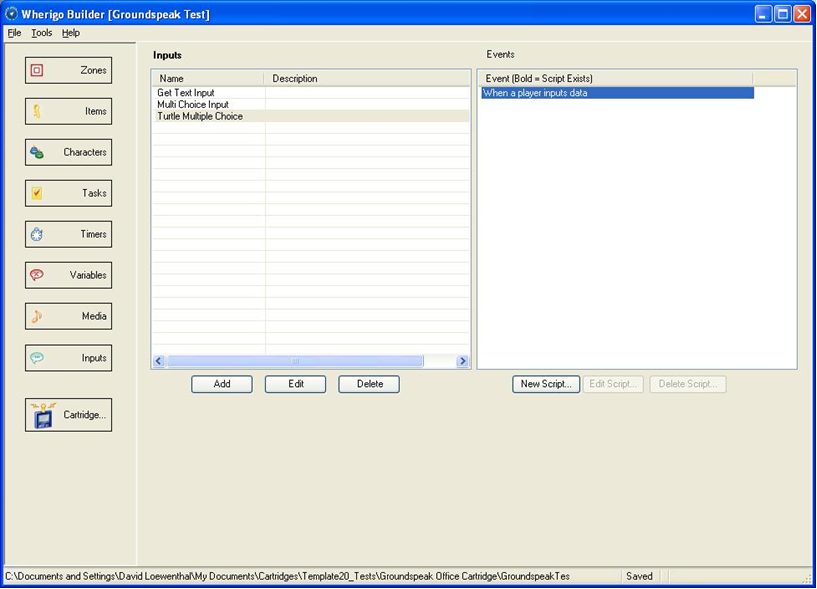Screen dimensions: 817x589
Task: Click the inputs list scroll left arrow
Action: [159, 361]
